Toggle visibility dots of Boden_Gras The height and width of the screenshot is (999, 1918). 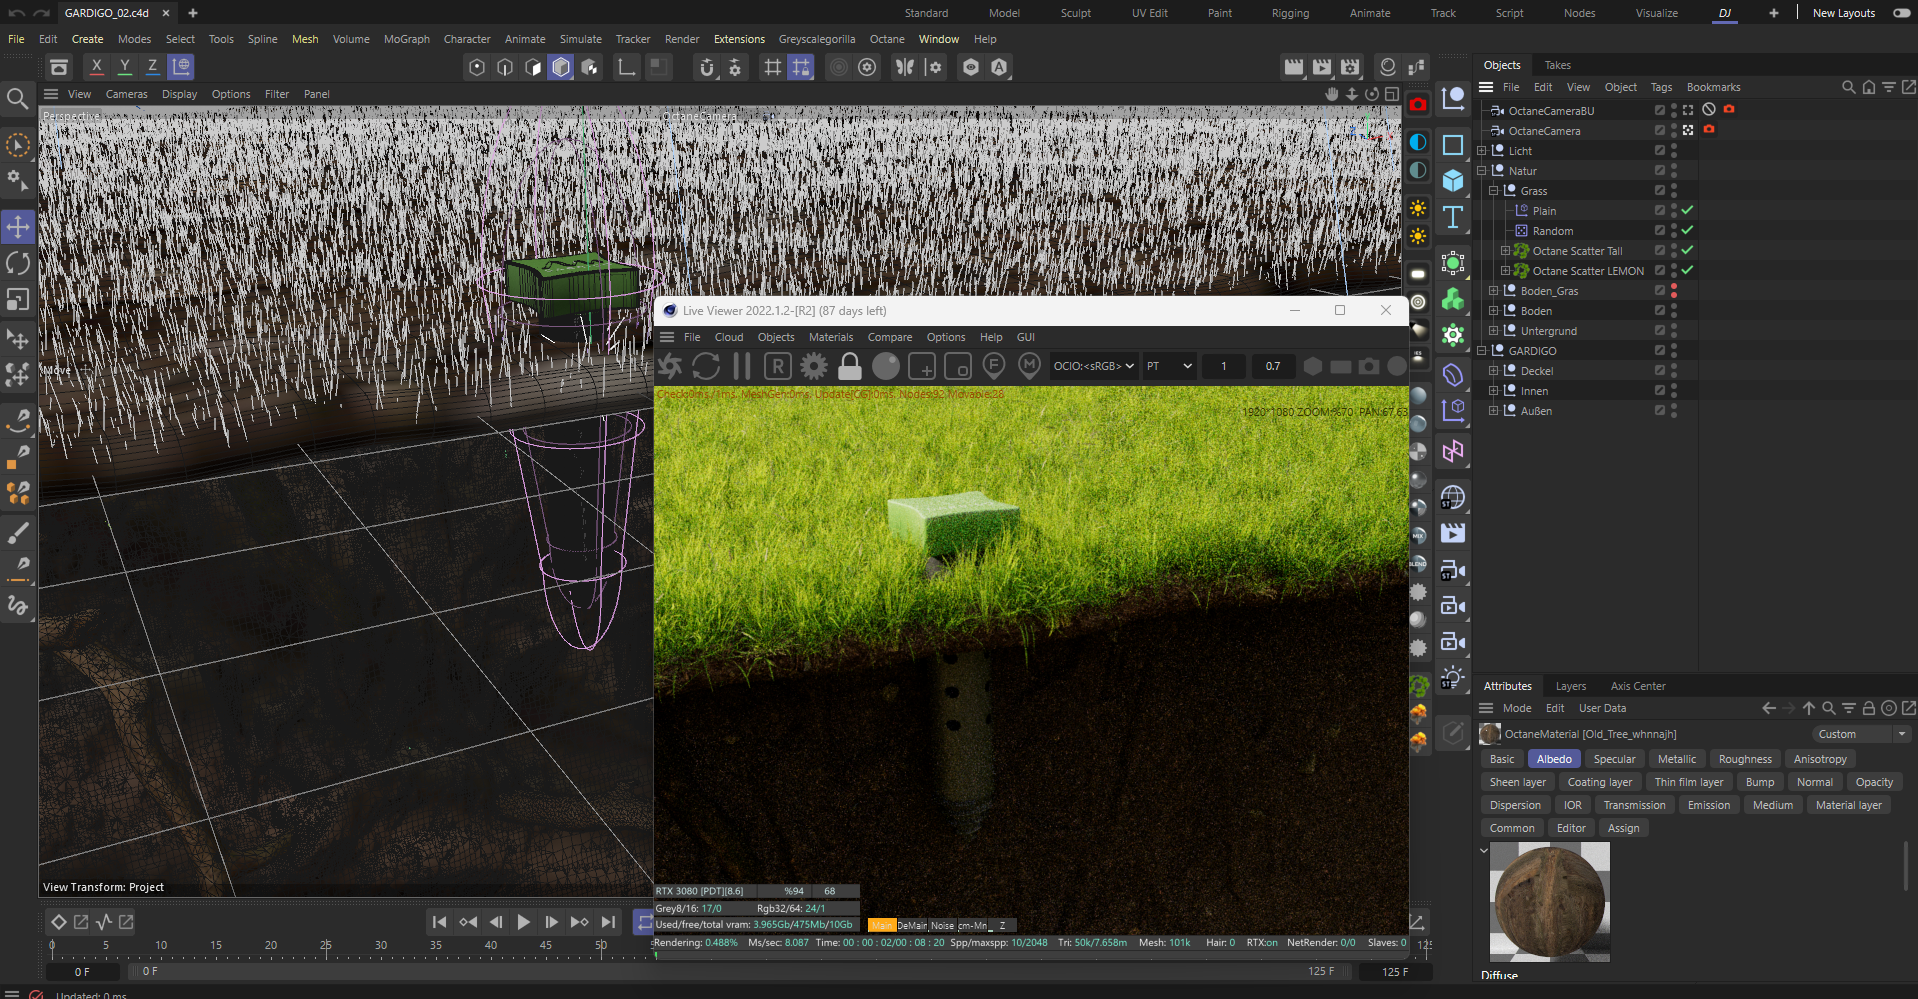[1674, 291]
